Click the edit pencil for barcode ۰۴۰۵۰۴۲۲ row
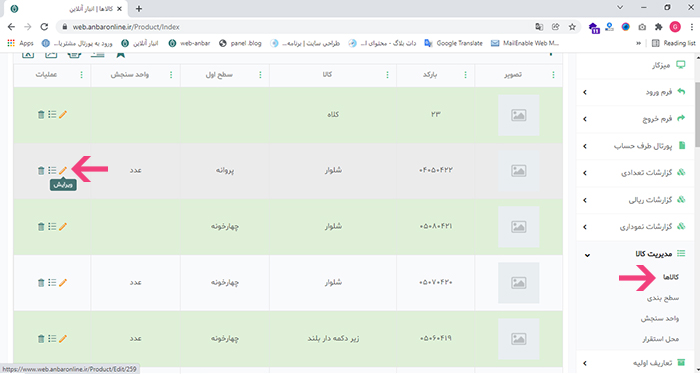Image resolution: width=700 pixels, height=374 pixels. [63, 170]
